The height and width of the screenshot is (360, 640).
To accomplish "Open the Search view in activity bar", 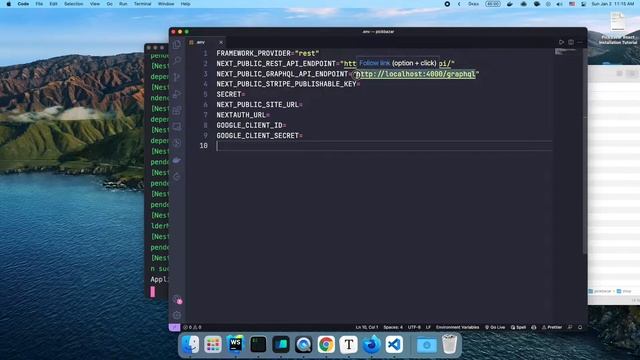I will pyautogui.click(x=177, y=60).
